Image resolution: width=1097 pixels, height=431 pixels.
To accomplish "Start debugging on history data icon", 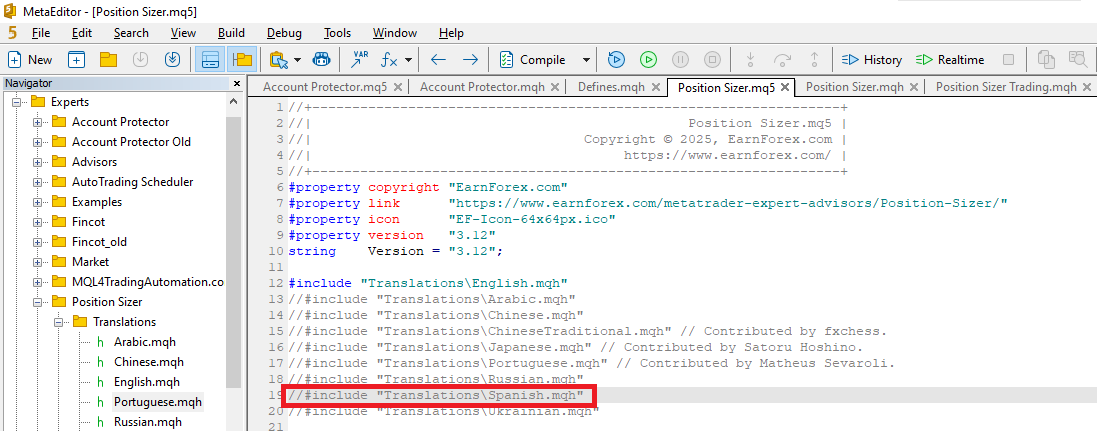I will point(616,59).
